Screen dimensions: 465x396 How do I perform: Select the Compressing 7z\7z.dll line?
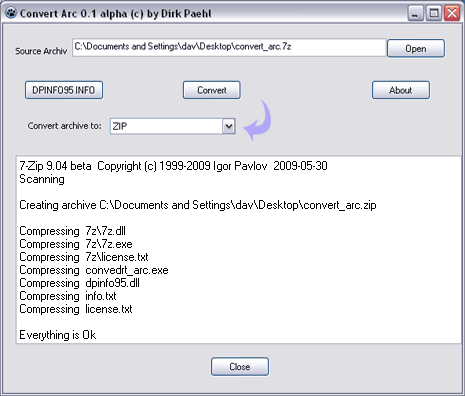click(x=72, y=231)
